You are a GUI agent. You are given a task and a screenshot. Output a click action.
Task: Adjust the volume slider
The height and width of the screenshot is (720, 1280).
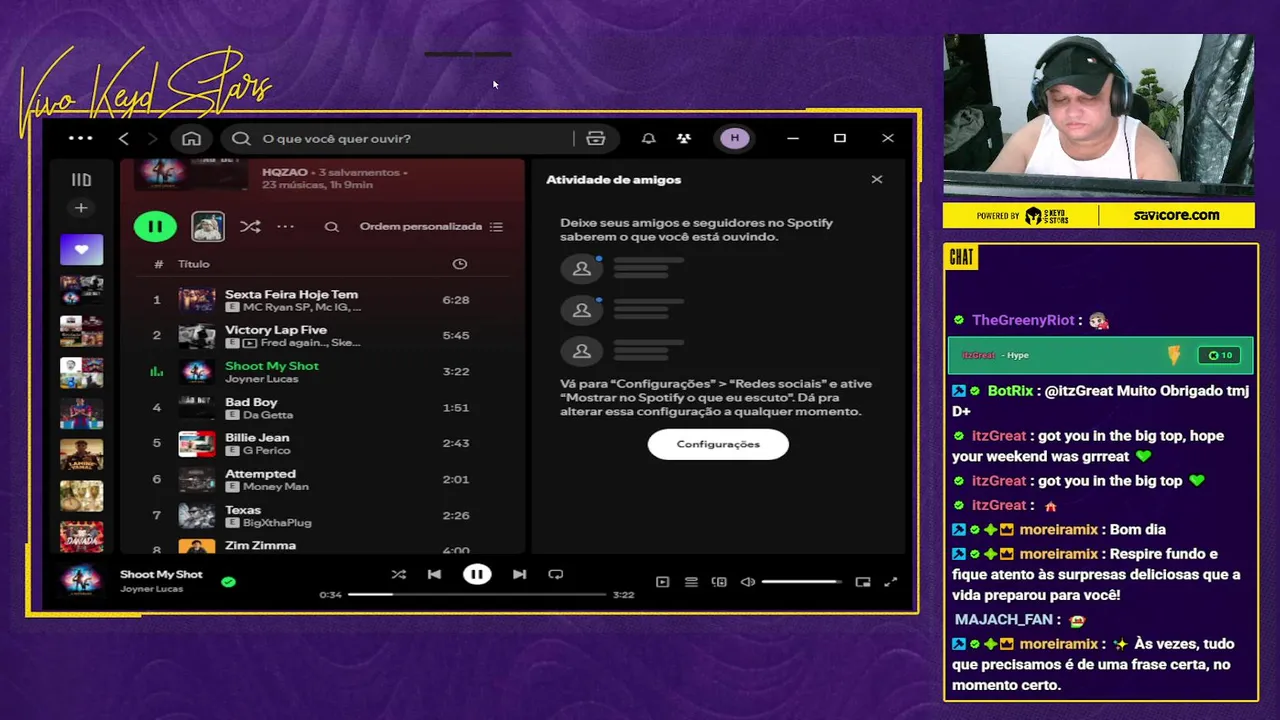tap(801, 582)
